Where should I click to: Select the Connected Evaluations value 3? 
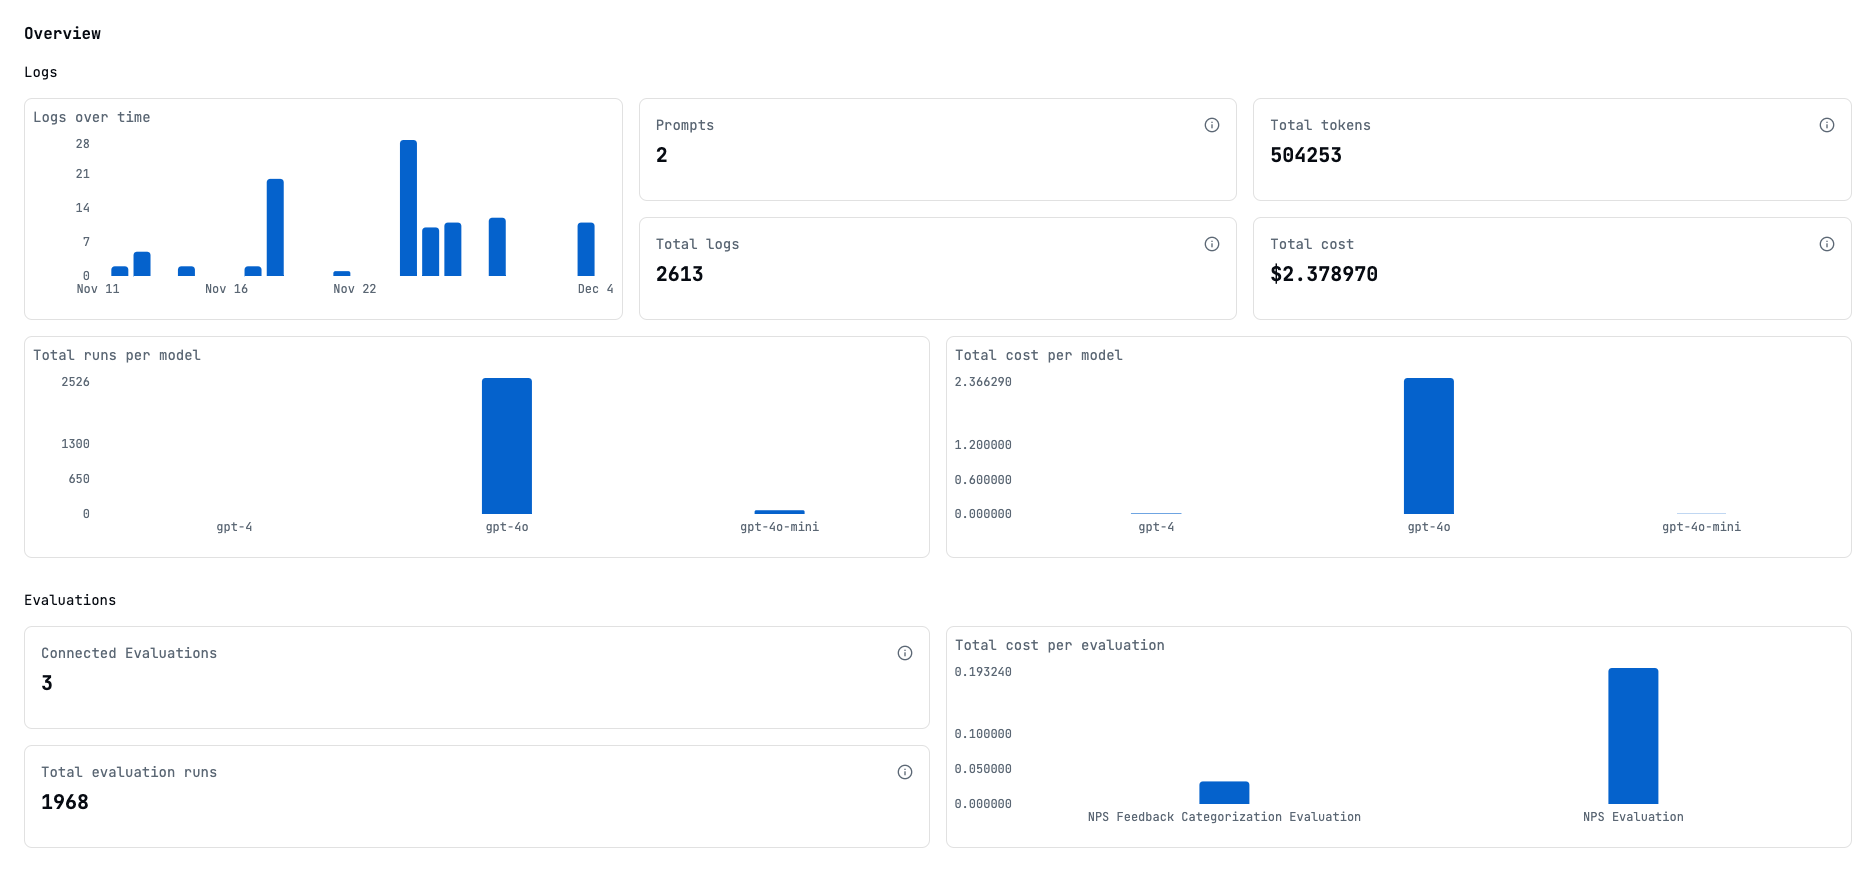point(47,683)
